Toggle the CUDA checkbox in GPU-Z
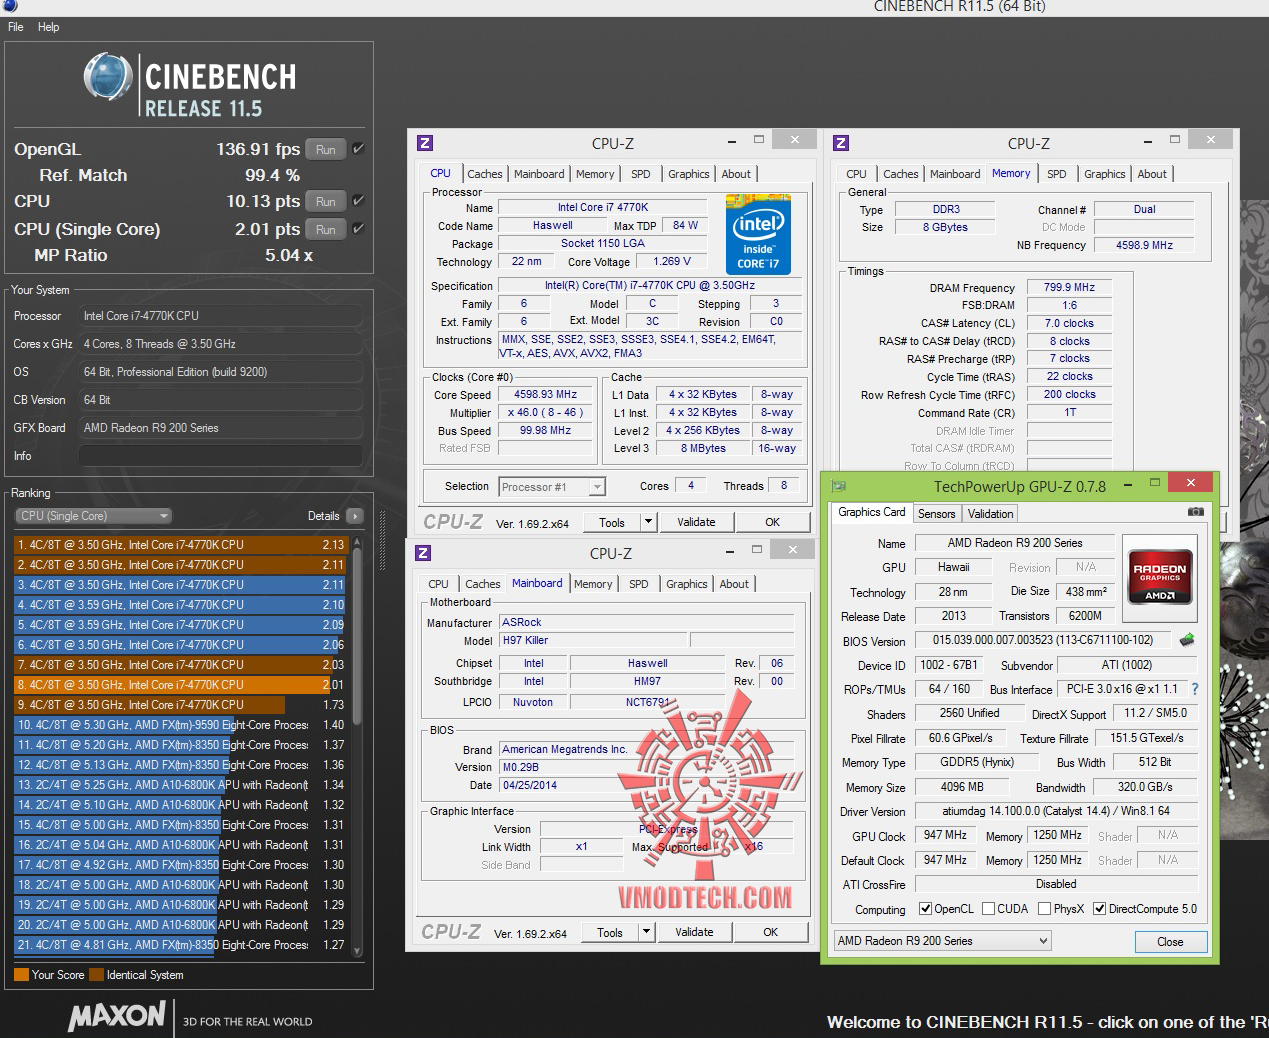The width and height of the screenshot is (1269, 1038). tap(988, 909)
